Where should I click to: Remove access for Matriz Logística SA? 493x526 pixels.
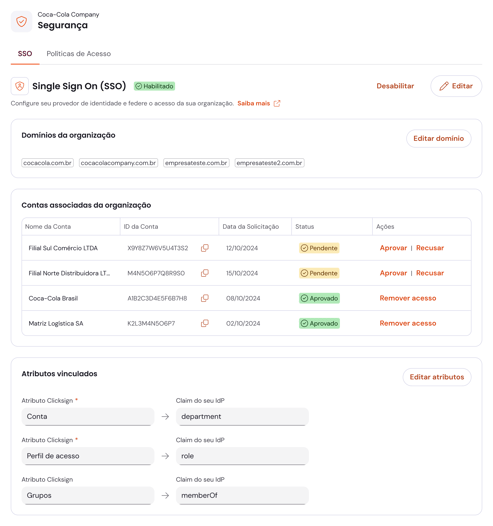tap(408, 323)
